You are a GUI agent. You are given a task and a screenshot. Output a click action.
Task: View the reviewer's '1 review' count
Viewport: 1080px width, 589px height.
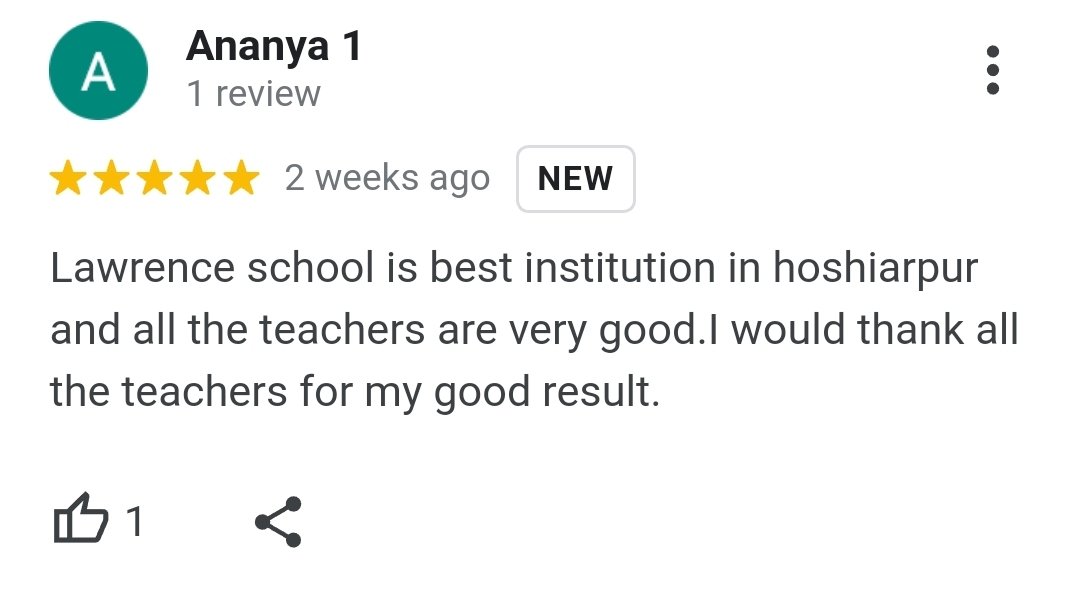[253, 94]
